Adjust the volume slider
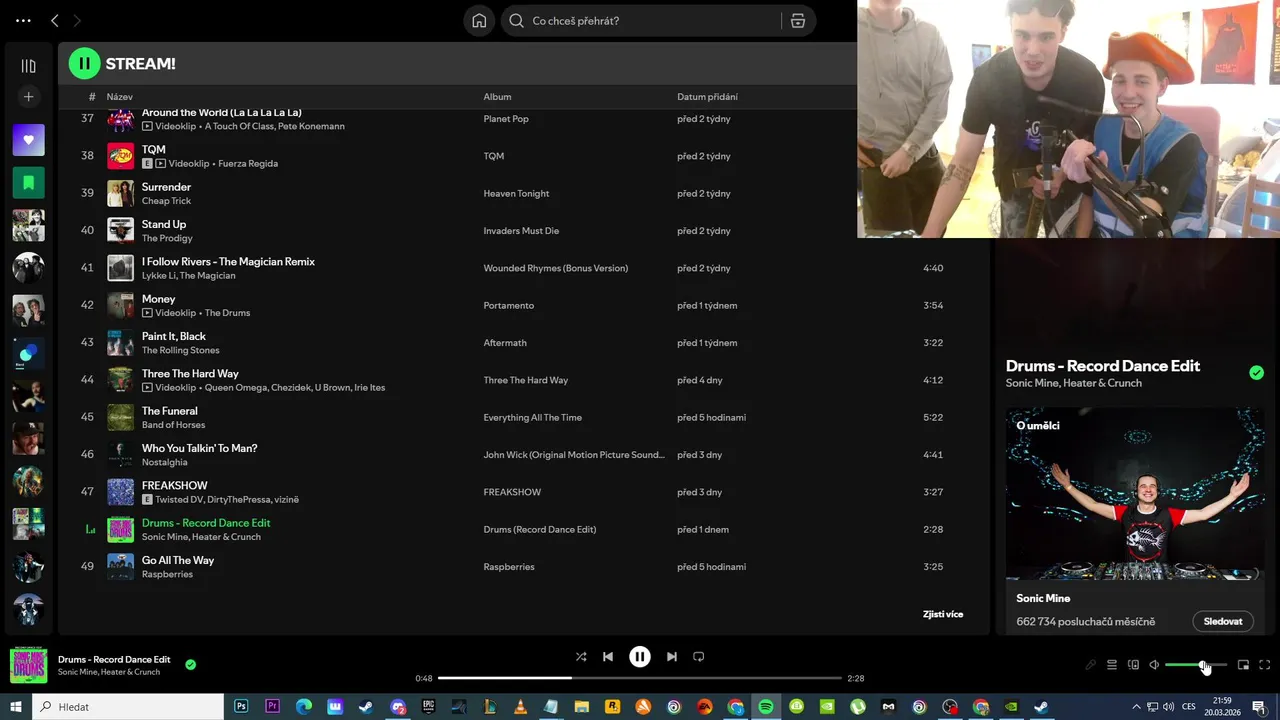This screenshot has width=1280, height=720. (x=1196, y=665)
